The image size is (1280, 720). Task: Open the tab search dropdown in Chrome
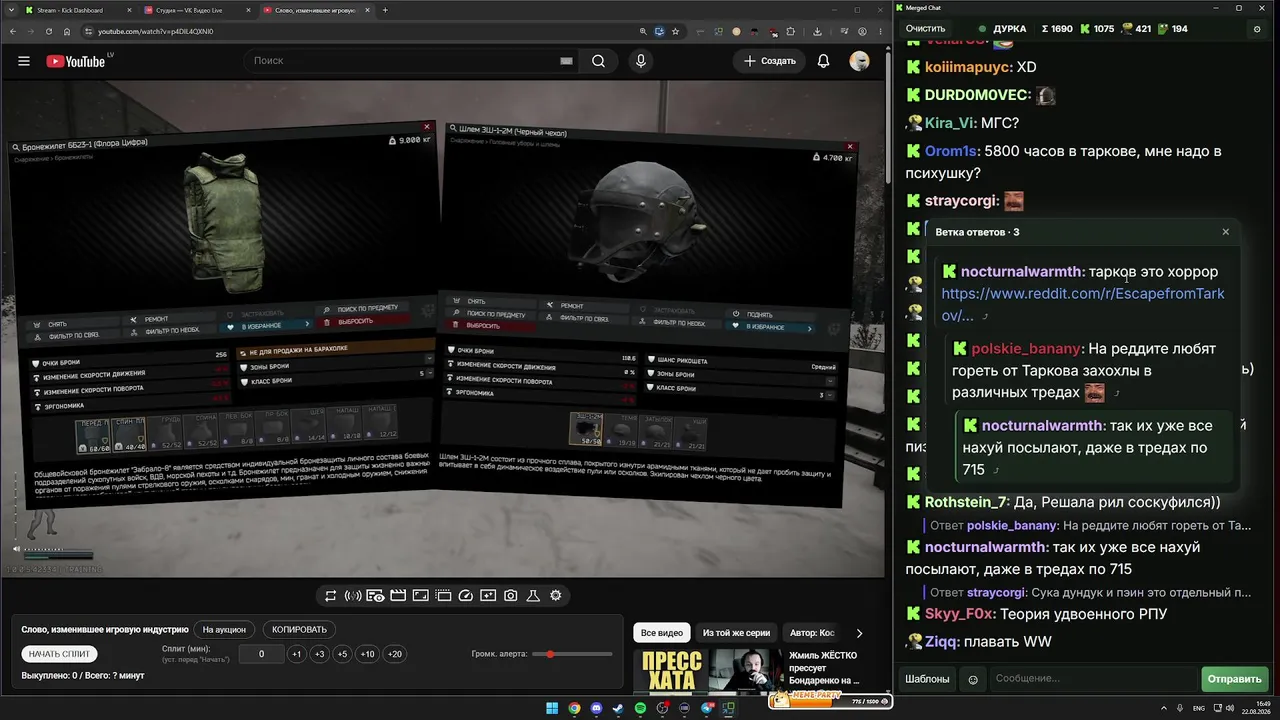click(11, 10)
